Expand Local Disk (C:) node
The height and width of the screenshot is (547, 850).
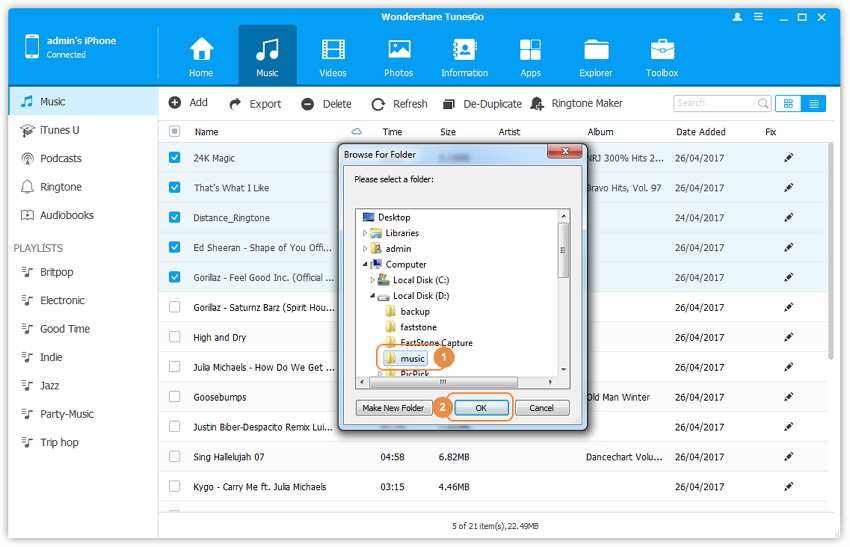pyautogui.click(x=372, y=280)
